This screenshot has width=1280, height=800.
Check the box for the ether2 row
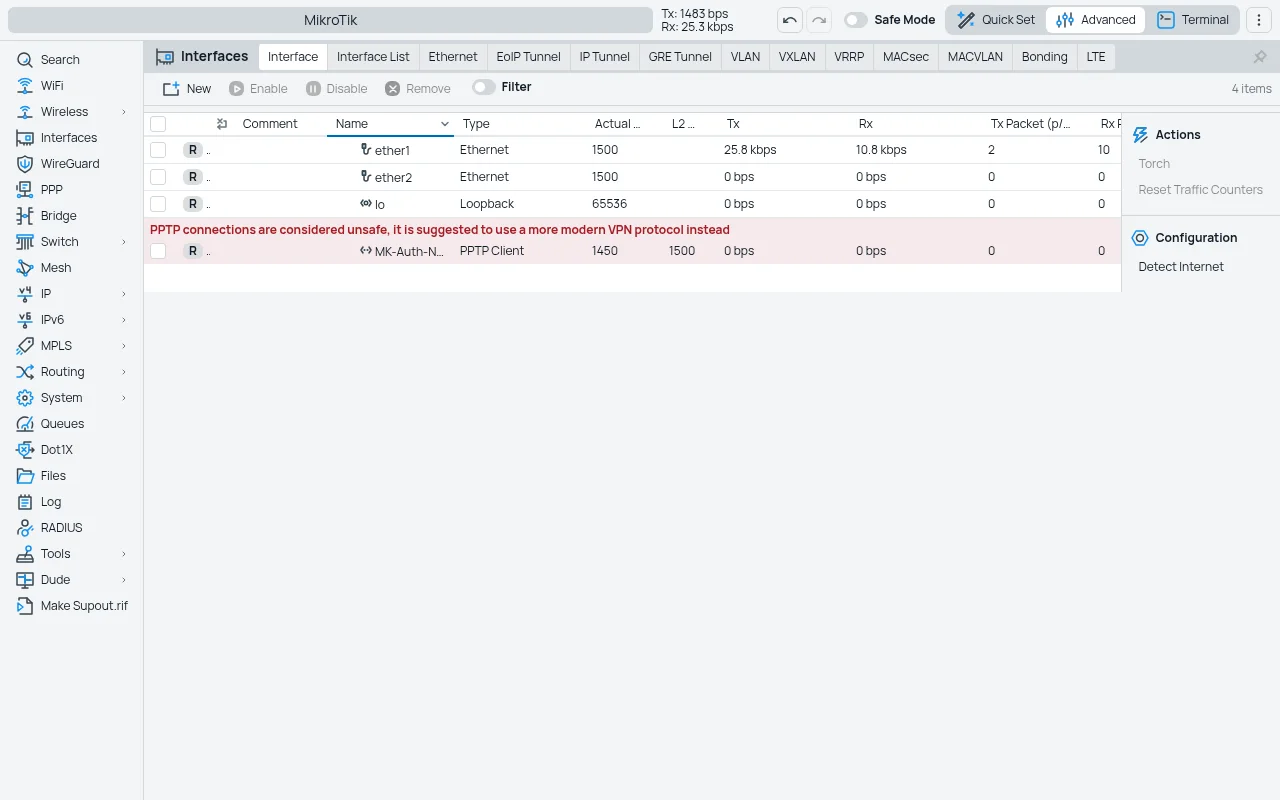click(x=158, y=177)
